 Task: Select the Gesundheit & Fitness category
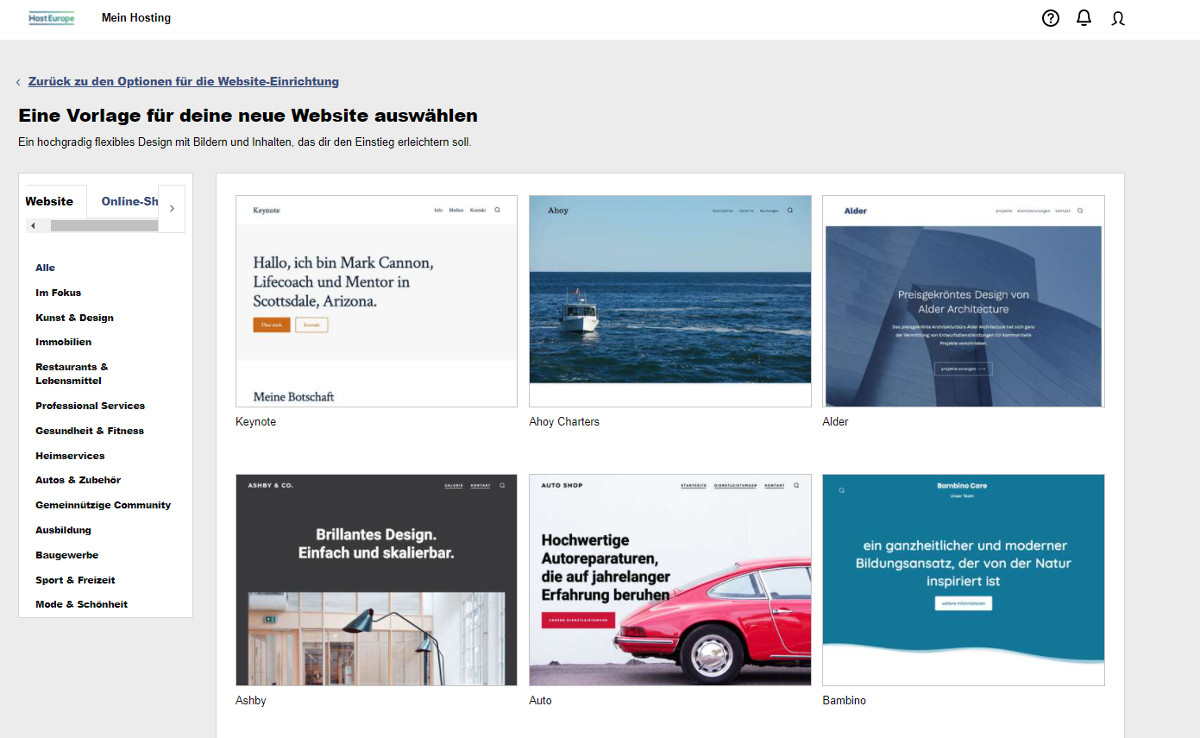(x=90, y=431)
